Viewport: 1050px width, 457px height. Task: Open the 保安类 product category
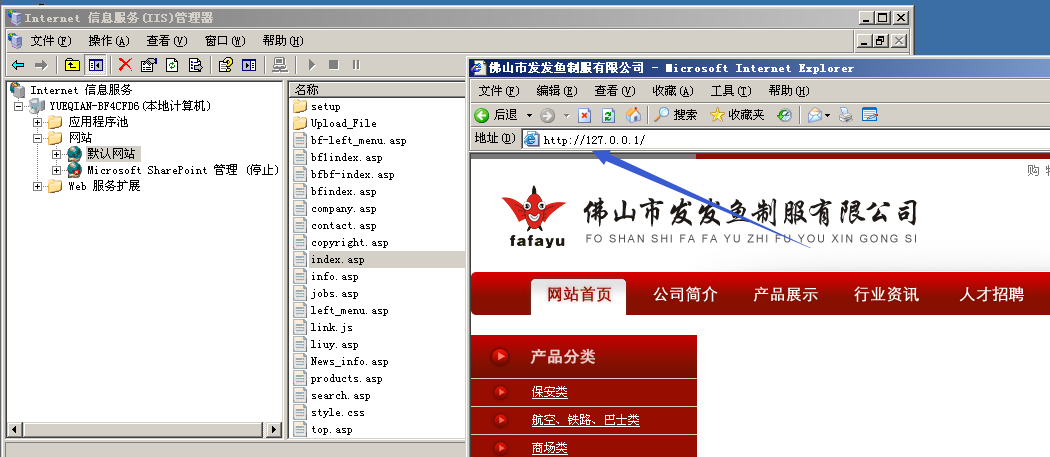coord(550,392)
